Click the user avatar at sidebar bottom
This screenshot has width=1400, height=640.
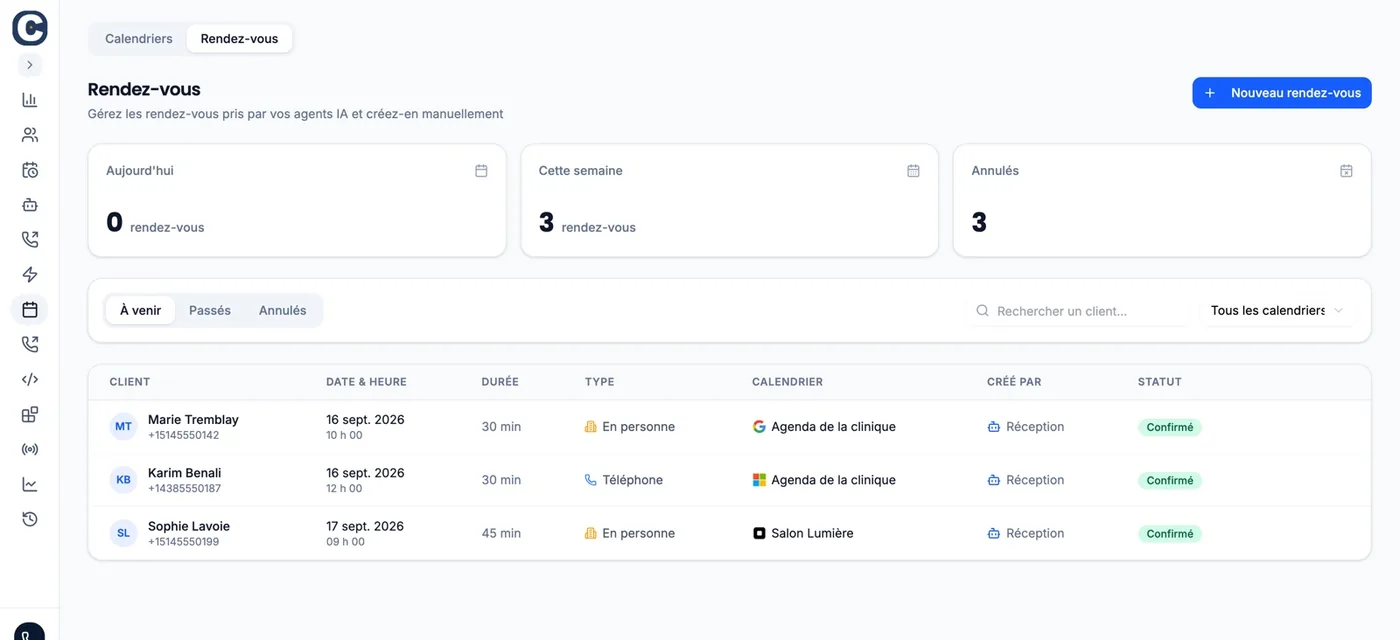coord(30,632)
